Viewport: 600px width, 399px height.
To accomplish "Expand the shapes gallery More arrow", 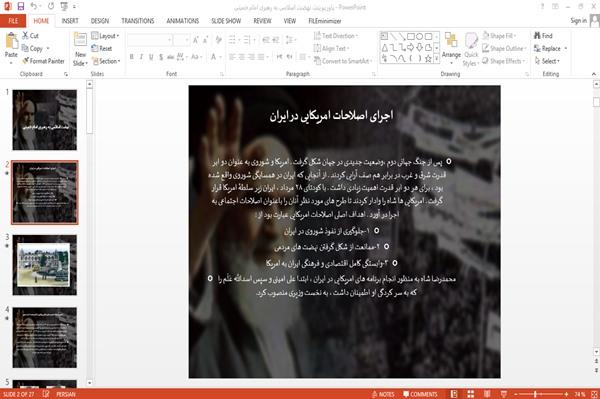I will pos(437,59).
